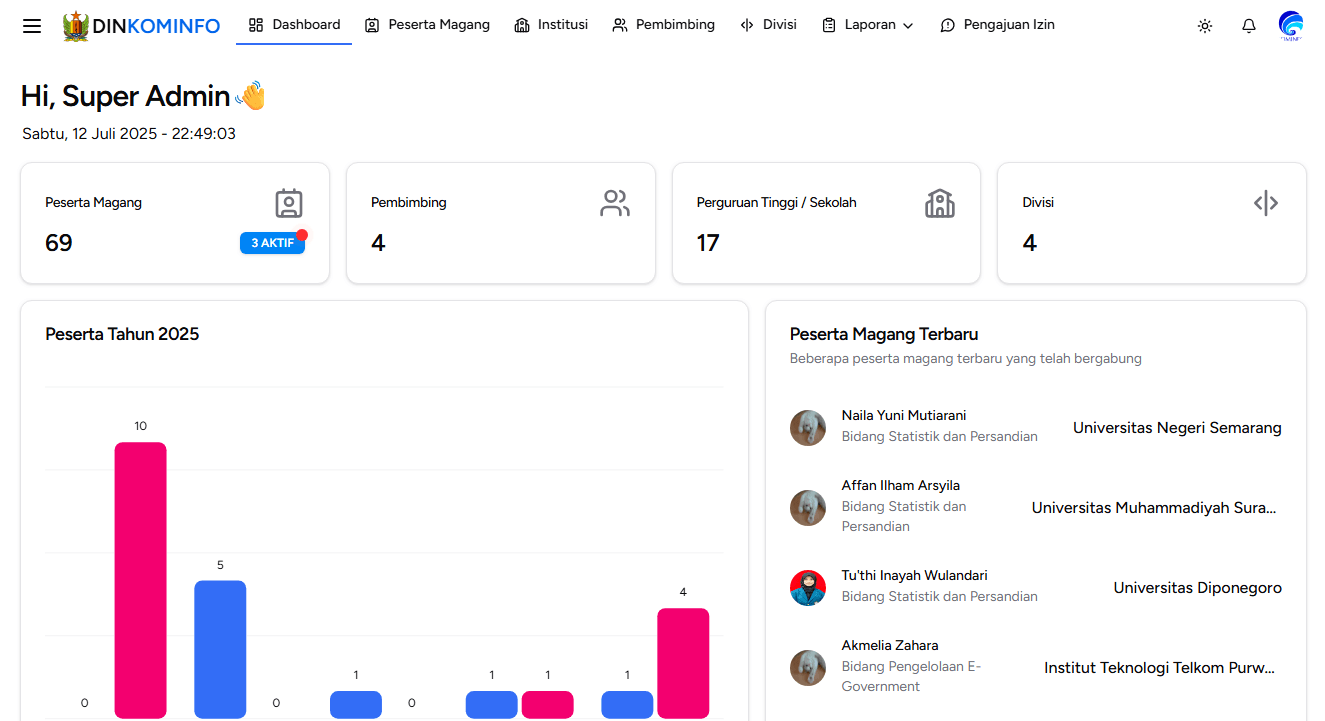Open the hamburger sidebar menu

(32, 26)
